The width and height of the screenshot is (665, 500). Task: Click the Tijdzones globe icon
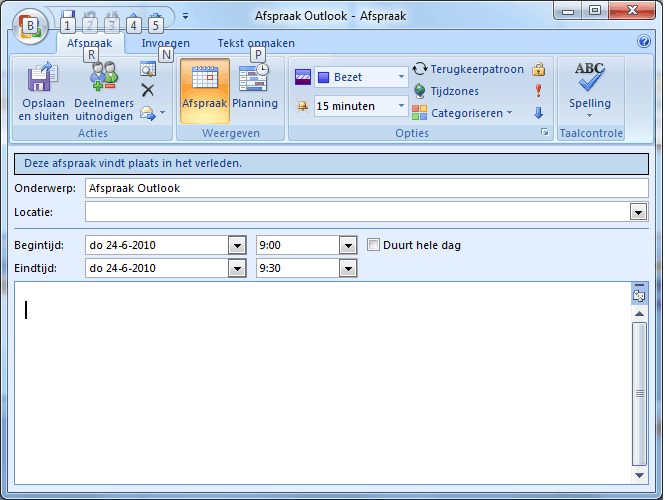(419, 91)
